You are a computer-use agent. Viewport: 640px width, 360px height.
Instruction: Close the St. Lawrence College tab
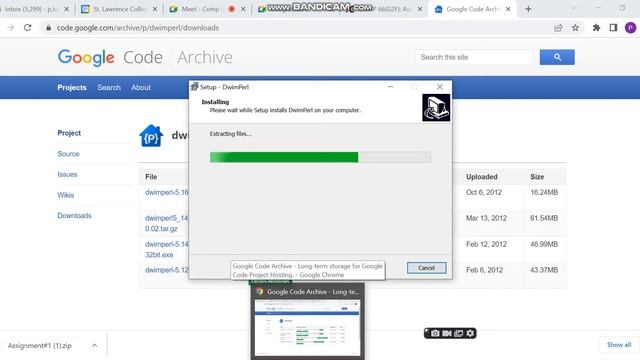(x=155, y=9)
